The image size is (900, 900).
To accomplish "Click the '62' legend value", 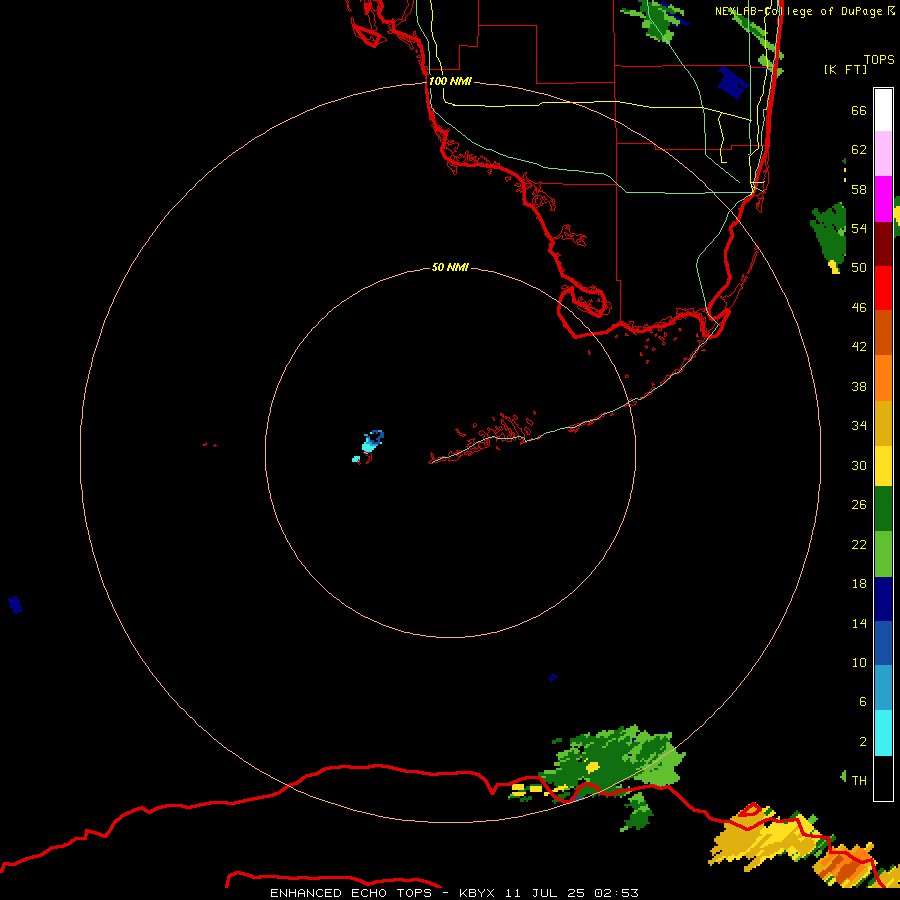I will pos(859,150).
